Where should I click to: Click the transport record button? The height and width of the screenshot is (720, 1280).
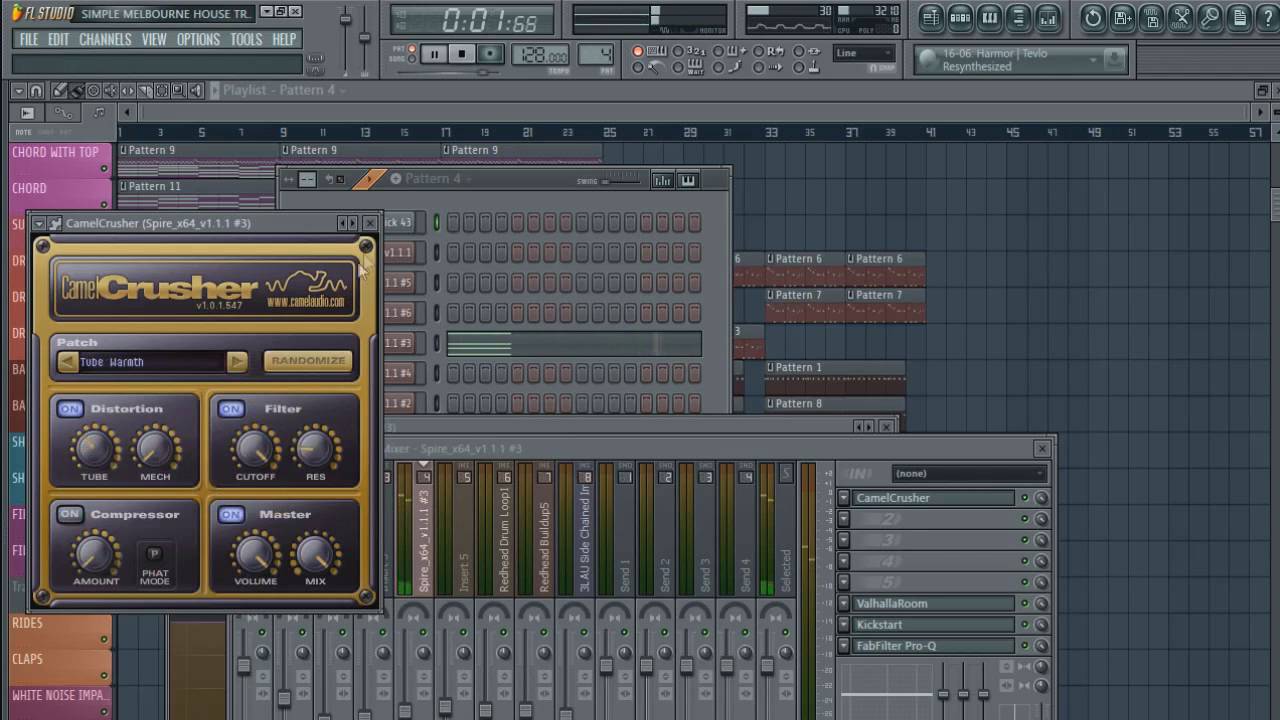click(x=489, y=54)
